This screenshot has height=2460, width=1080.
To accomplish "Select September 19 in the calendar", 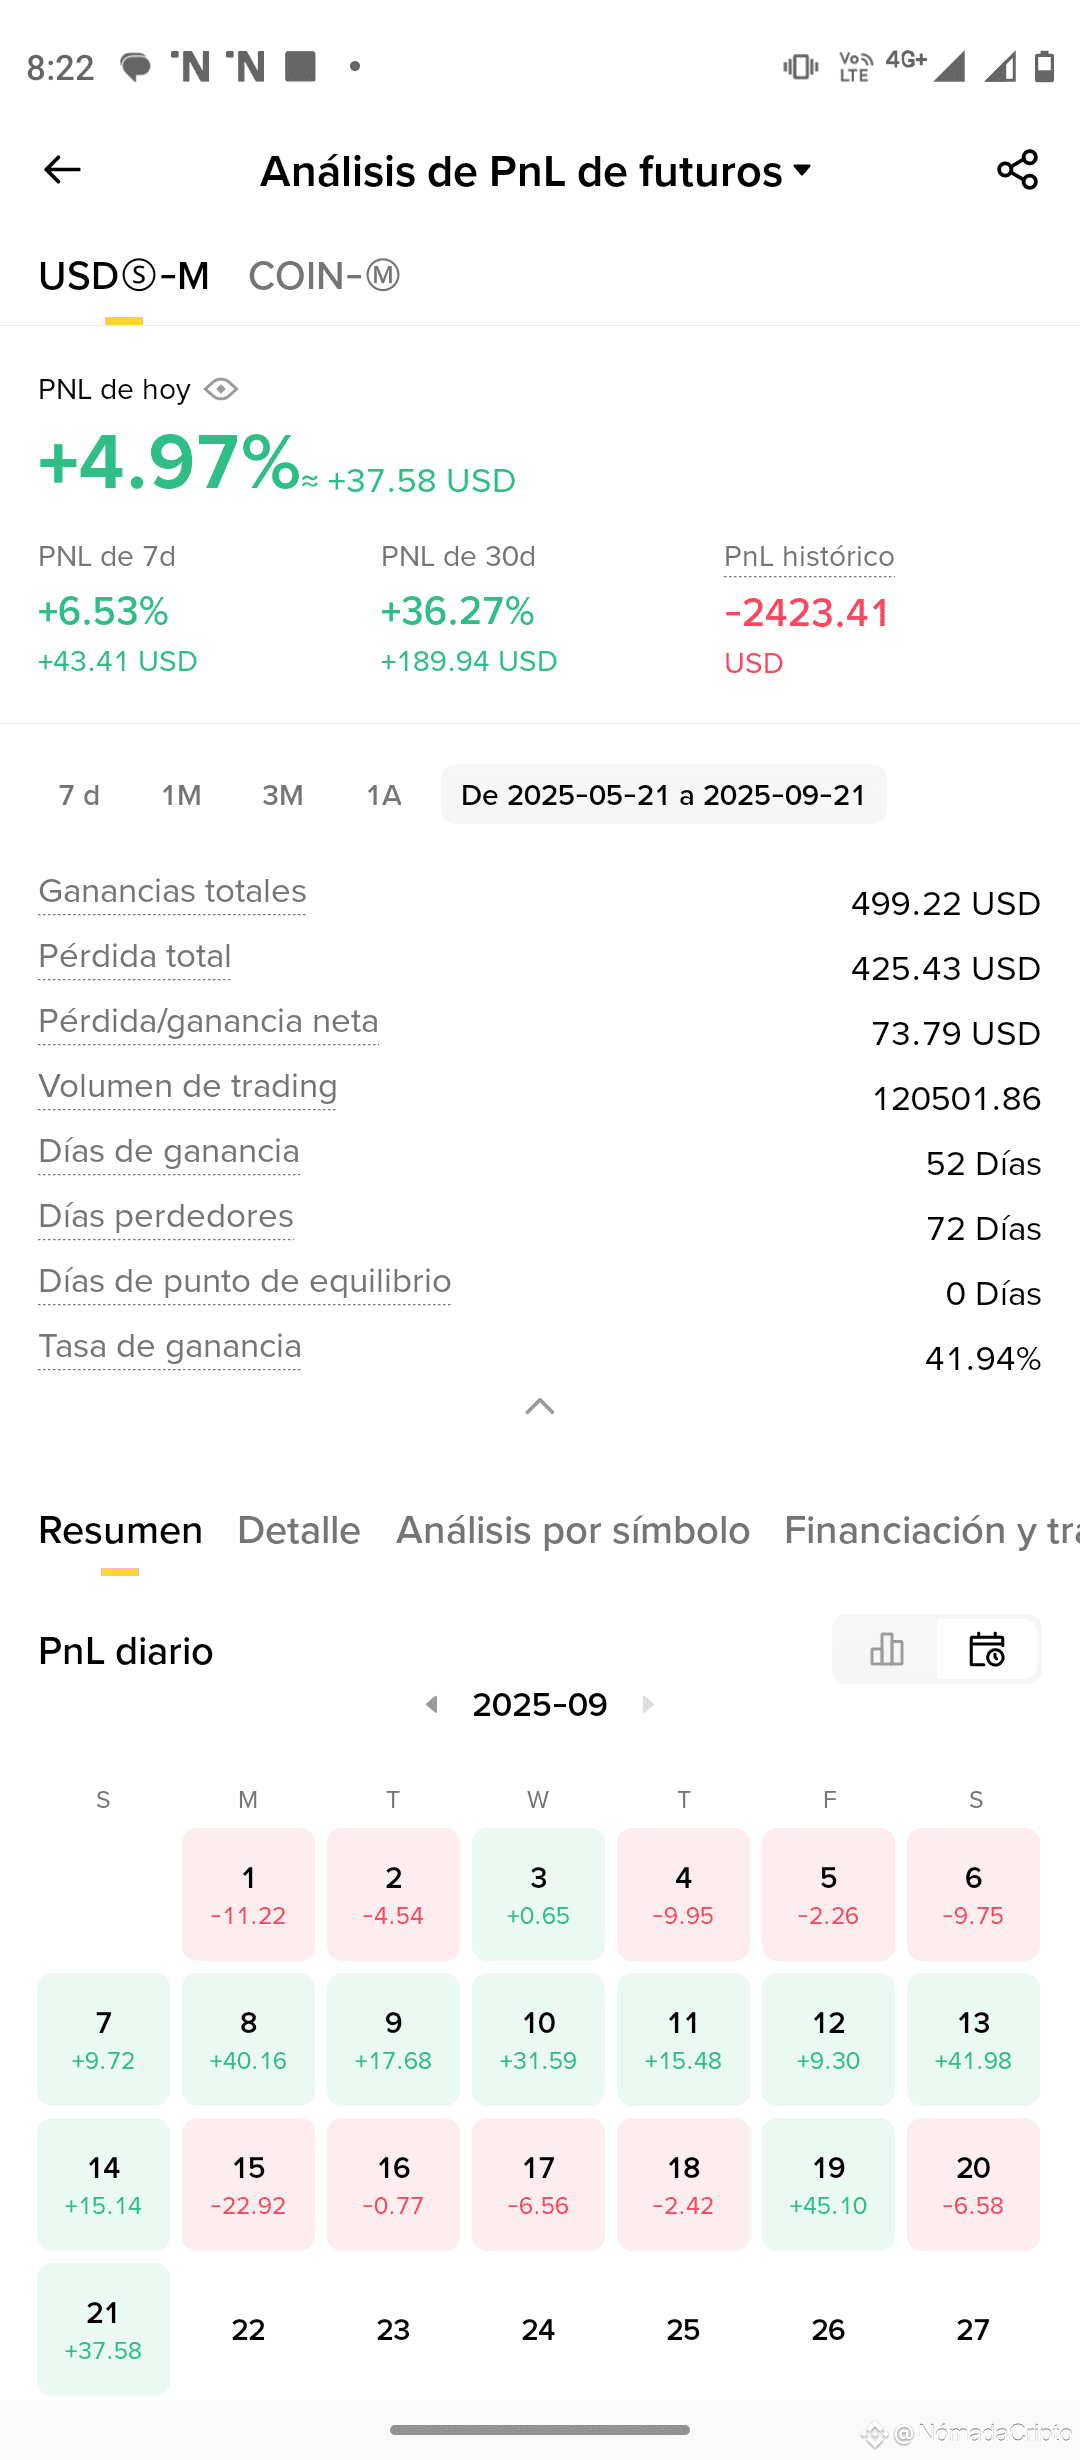I will click(828, 2184).
